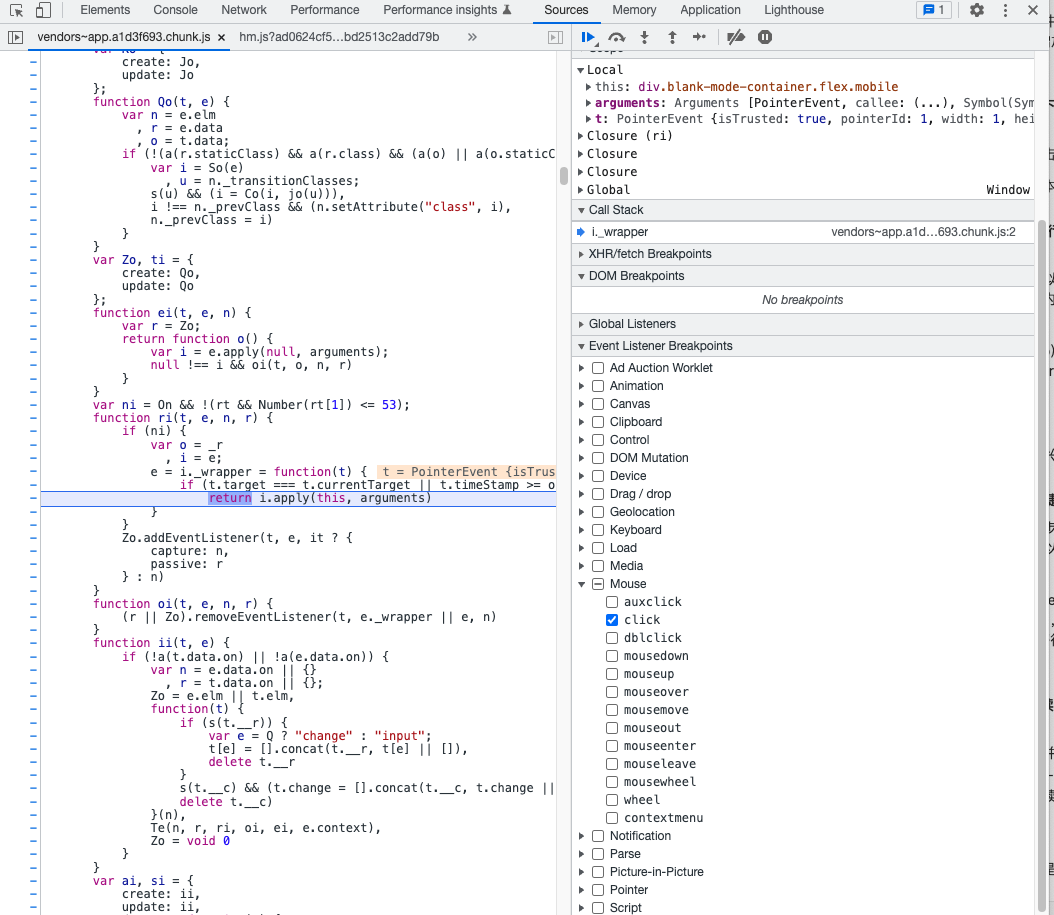Screen dimensions: 1054x915
Task: Close the DevTools panel
Action: (x=1033, y=10)
